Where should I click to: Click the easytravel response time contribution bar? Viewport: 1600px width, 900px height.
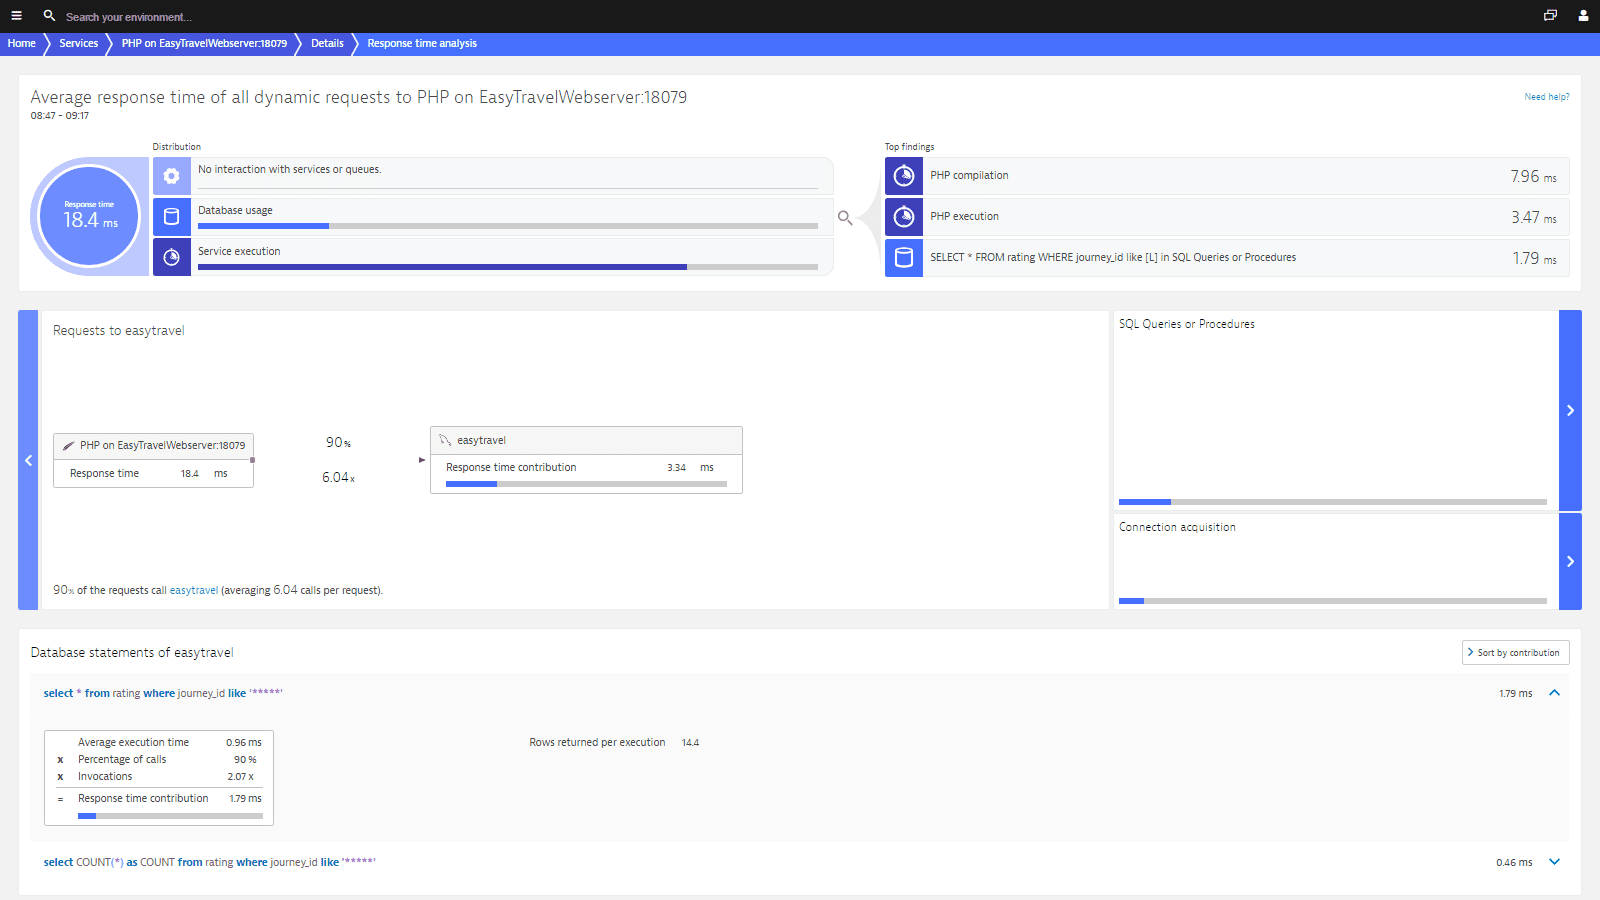click(x=586, y=484)
